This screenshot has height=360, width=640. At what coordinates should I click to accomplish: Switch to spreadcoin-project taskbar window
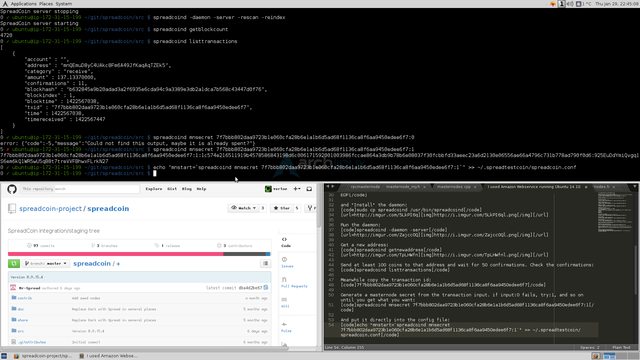pos(42,356)
